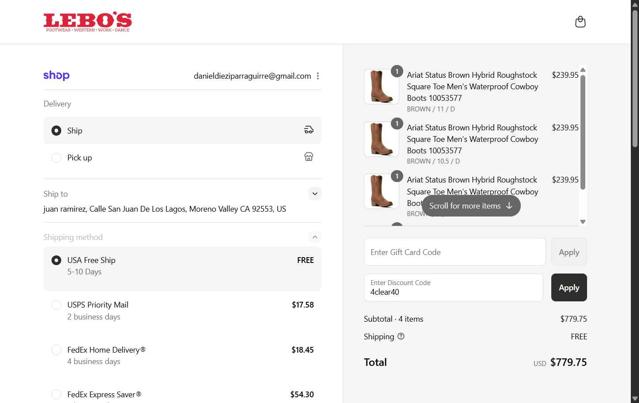Click the third boot item thumbnail

381,191
